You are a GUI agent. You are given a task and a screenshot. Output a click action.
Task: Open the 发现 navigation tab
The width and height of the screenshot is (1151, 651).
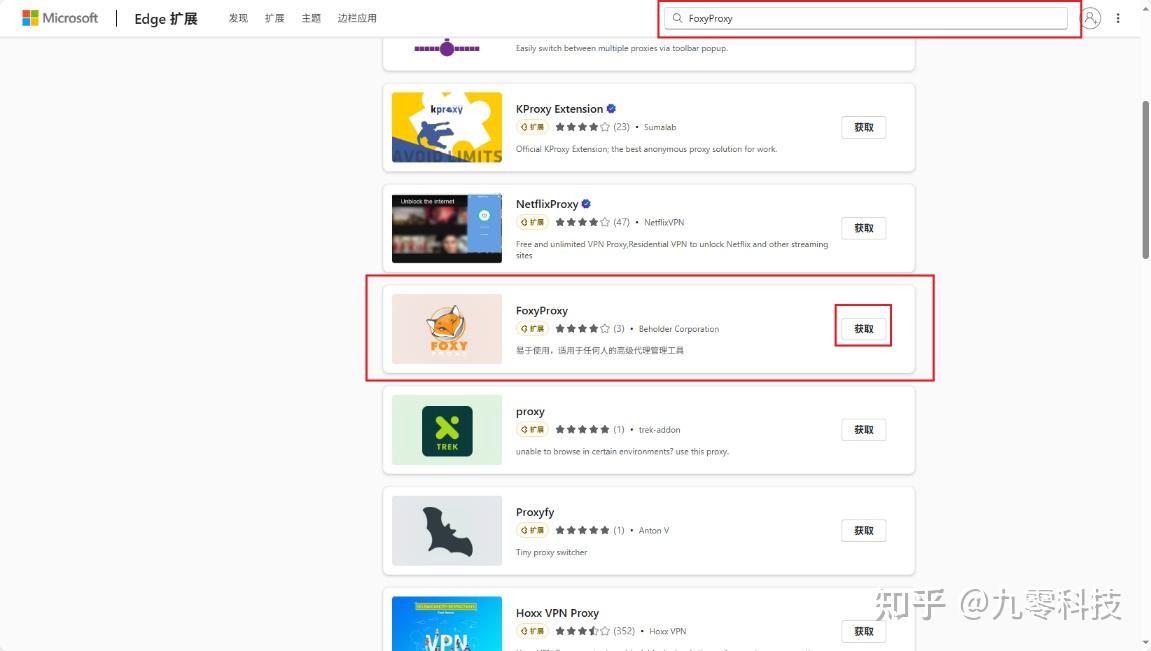coord(238,18)
